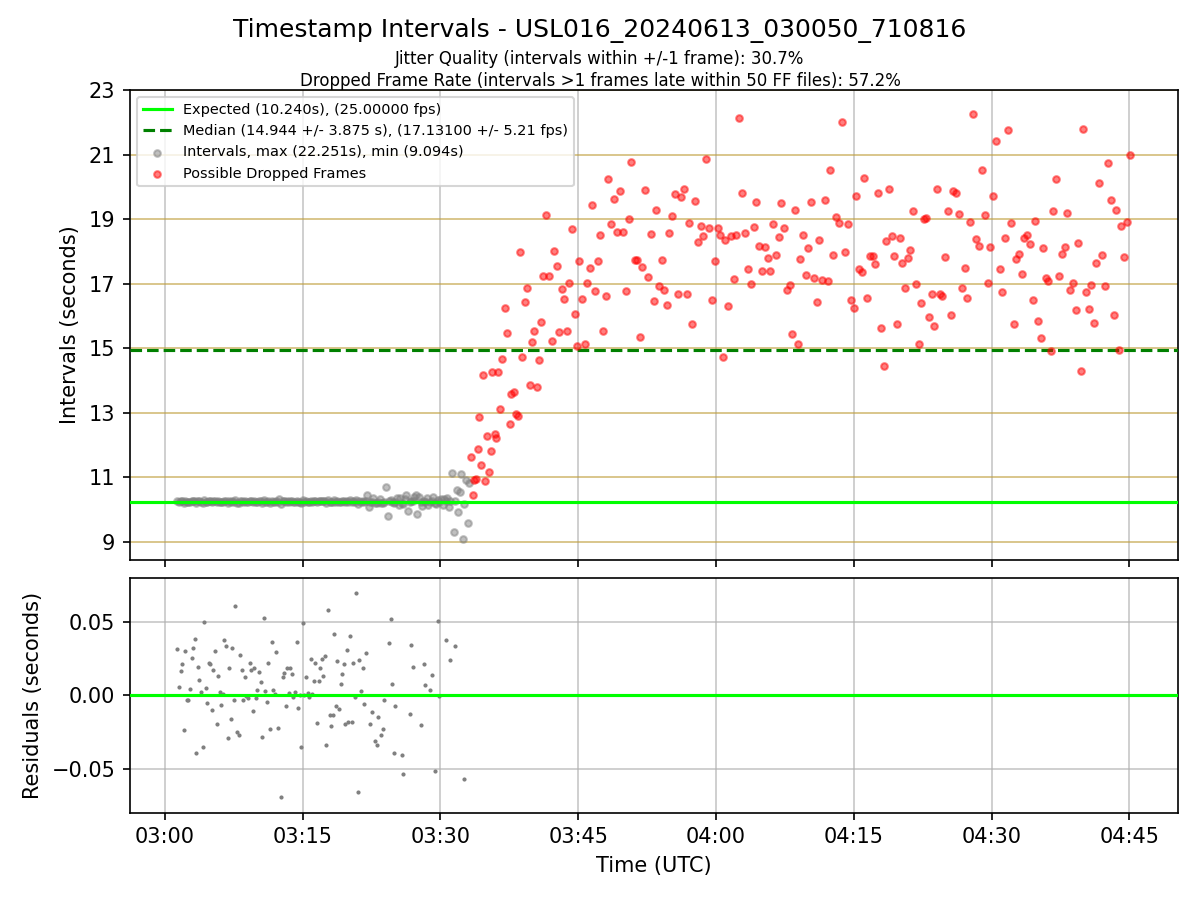Click the gray marker sample in the legend
Viewport: 1200px width, 900px height.
point(159,152)
